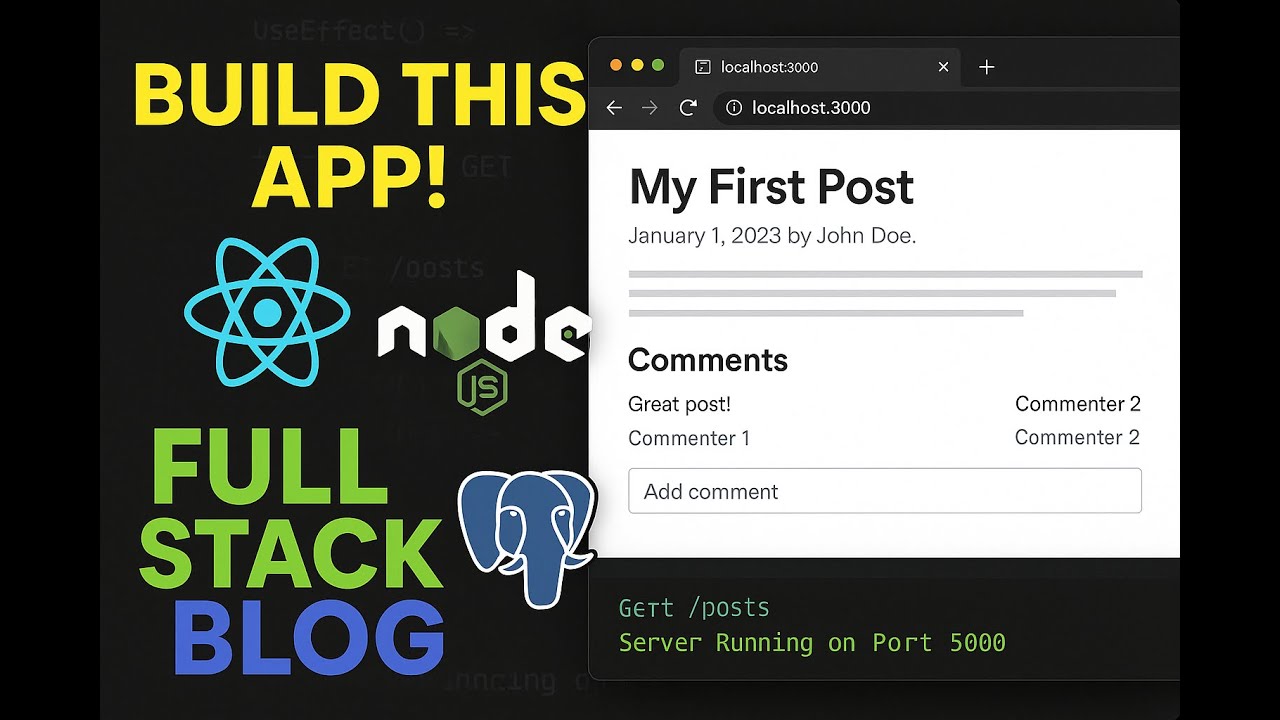Screen dimensions: 1280x720
Task: Click "Server Running on Port 5000" terminal line
Action: click(x=812, y=642)
